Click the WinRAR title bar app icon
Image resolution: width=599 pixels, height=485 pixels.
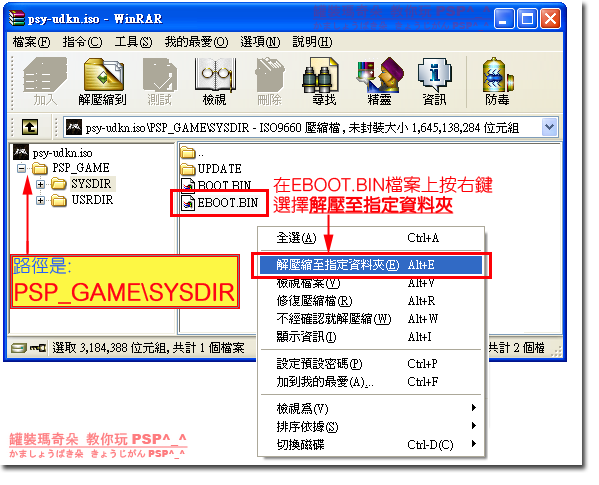[16, 18]
